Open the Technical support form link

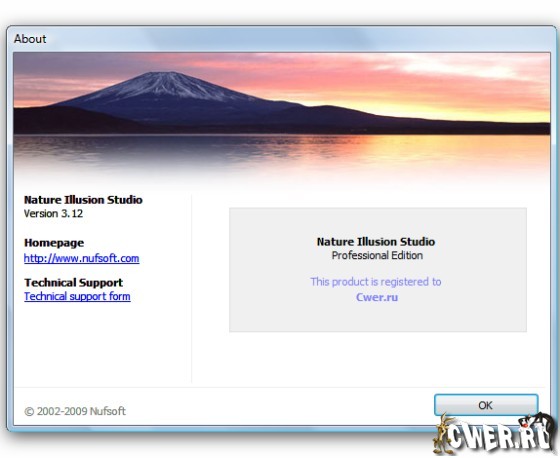pos(77,296)
